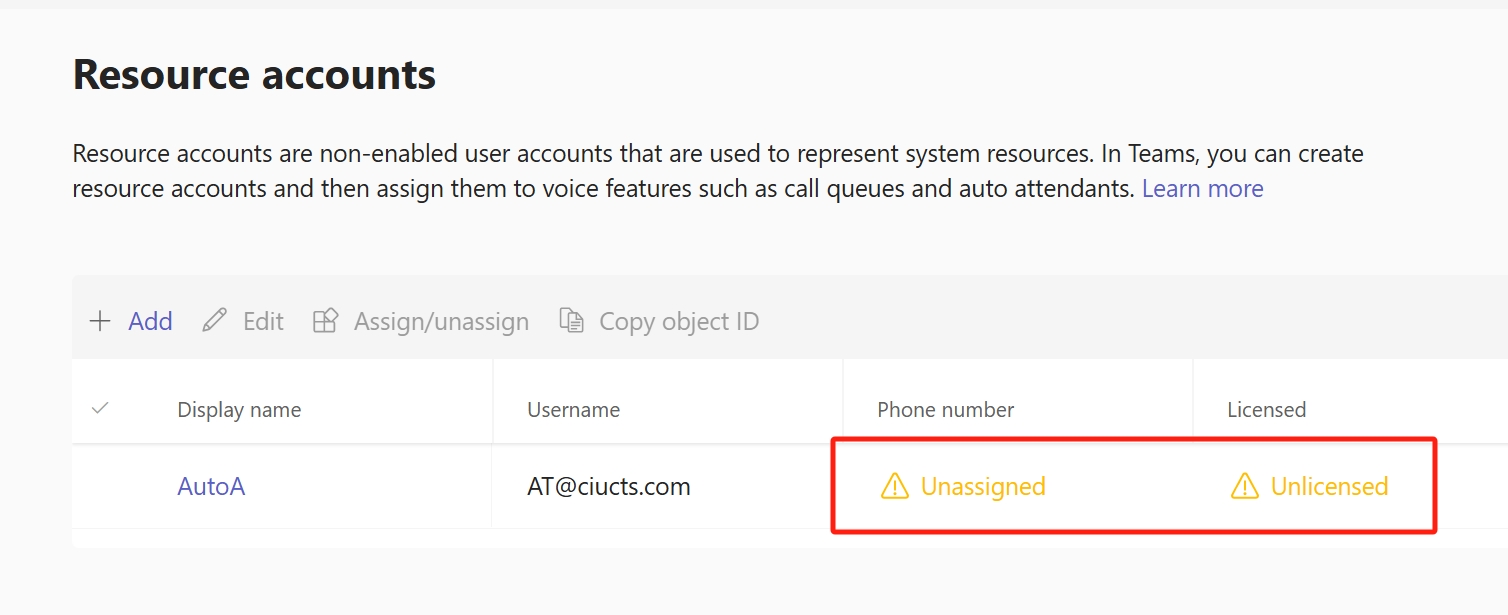This screenshot has width=1508, height=615.
Task: Sort by the Username column header
Action: pyautogui.click(x=573, y=410)
